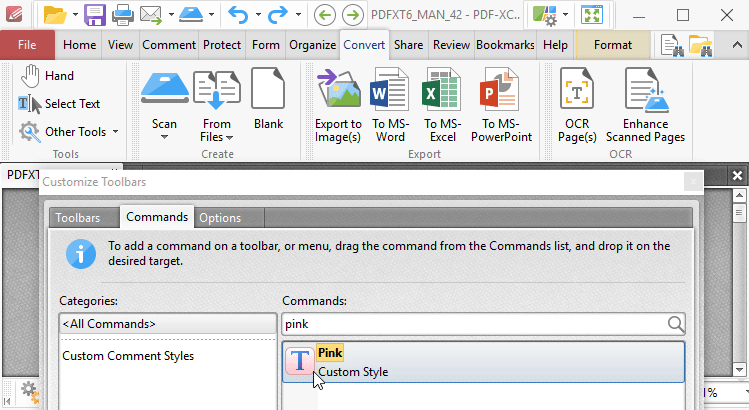Expand the Other Tools dropdown
Screen dimensions: 749x410
(x=70, y=131)
